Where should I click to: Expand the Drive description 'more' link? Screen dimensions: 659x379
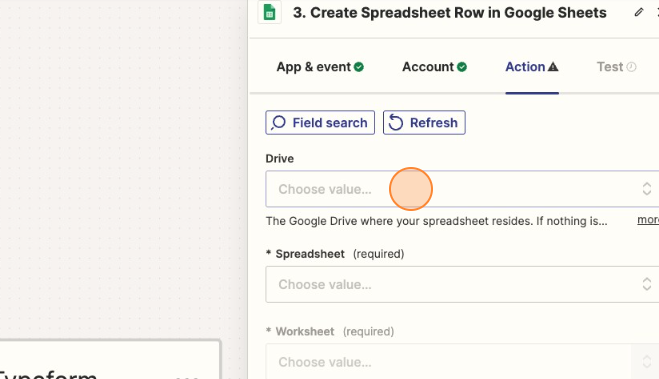[648, 220]
